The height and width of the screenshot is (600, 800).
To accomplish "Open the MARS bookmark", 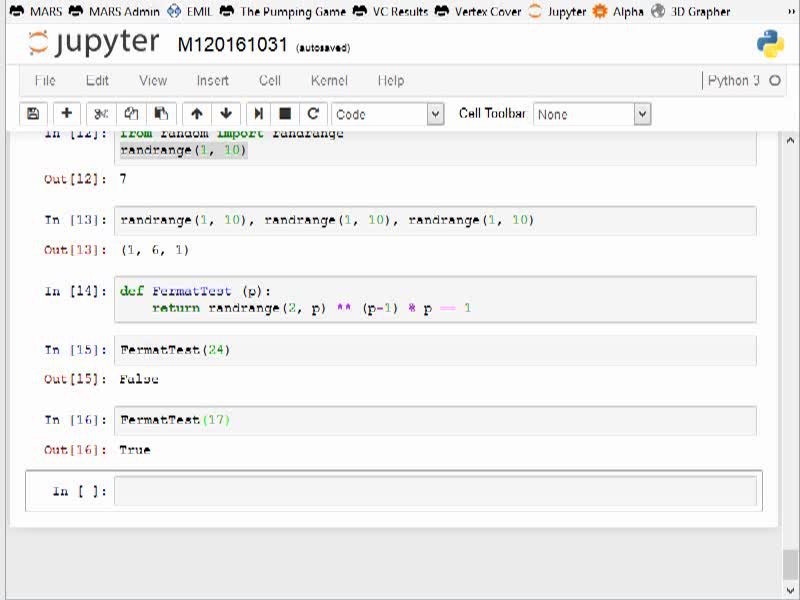I will 36,11.
